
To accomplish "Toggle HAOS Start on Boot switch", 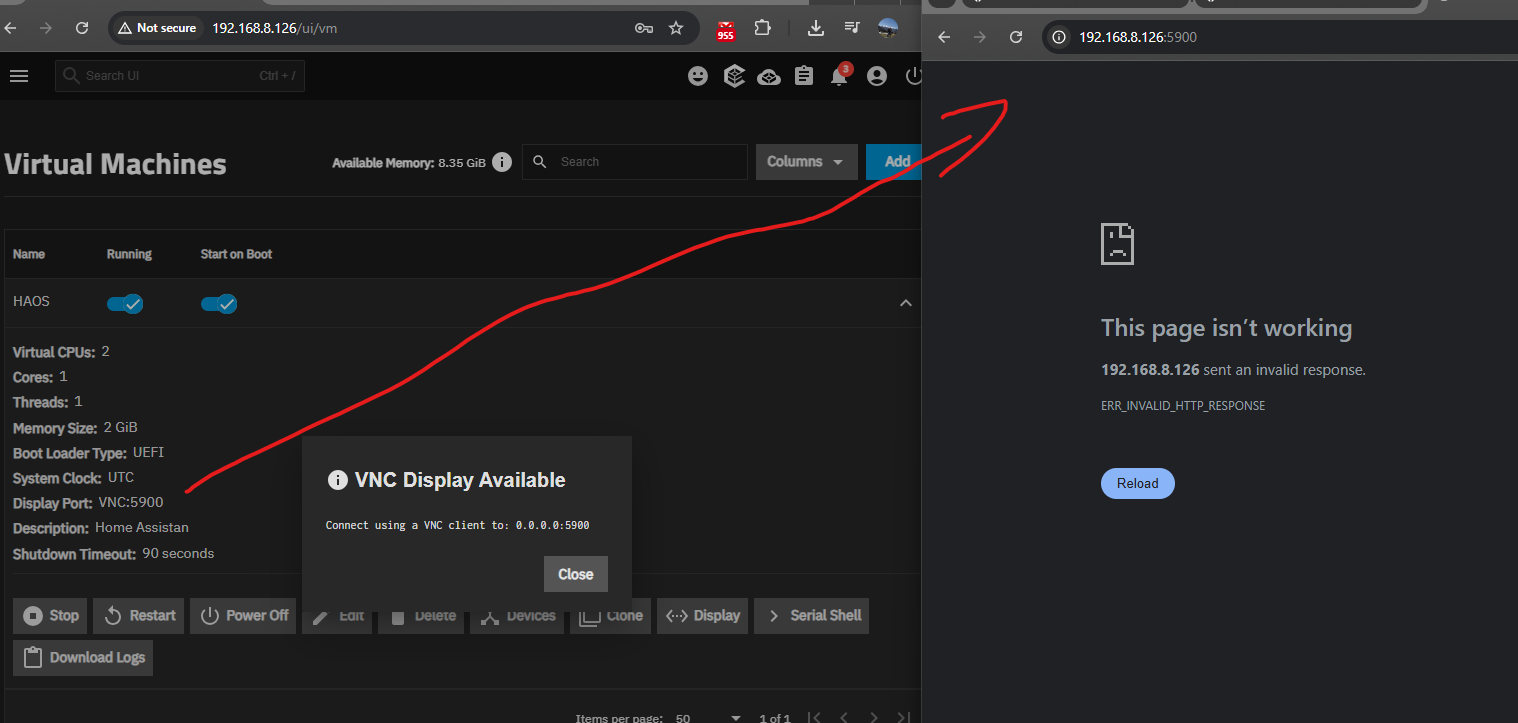I will [219, 303].
